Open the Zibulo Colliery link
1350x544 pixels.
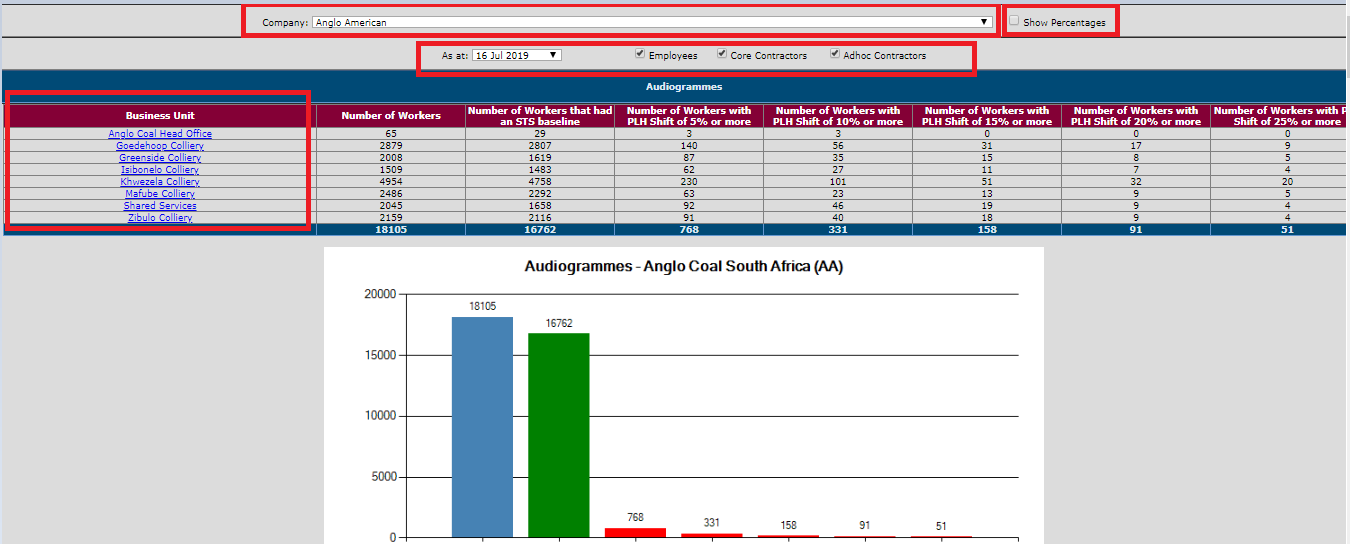[x=160, y=218]
